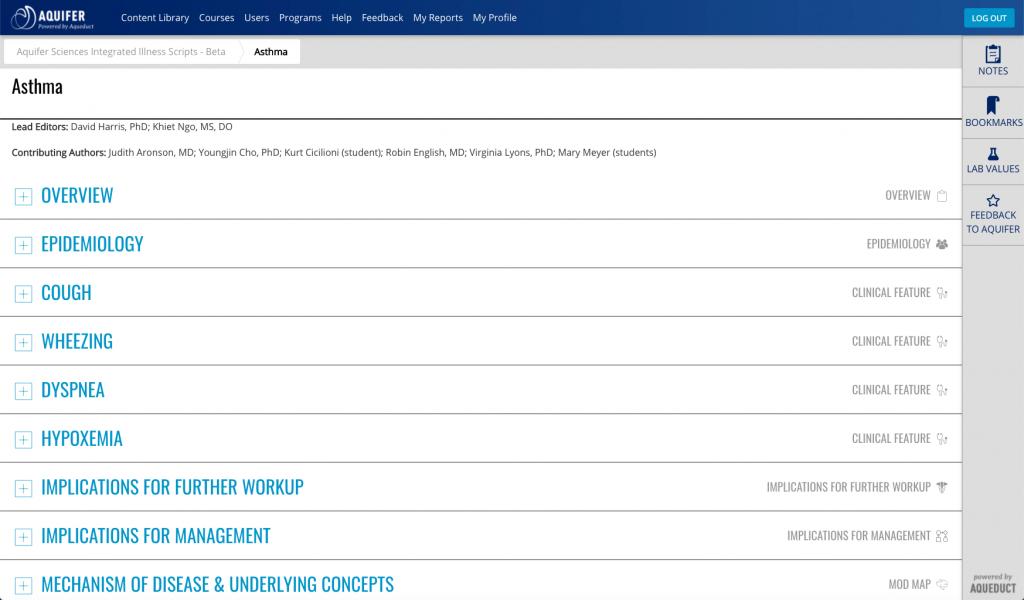The image size is (1024, 600).
Task: Click the Implications for Management flow icon
Action: [942, 536]
